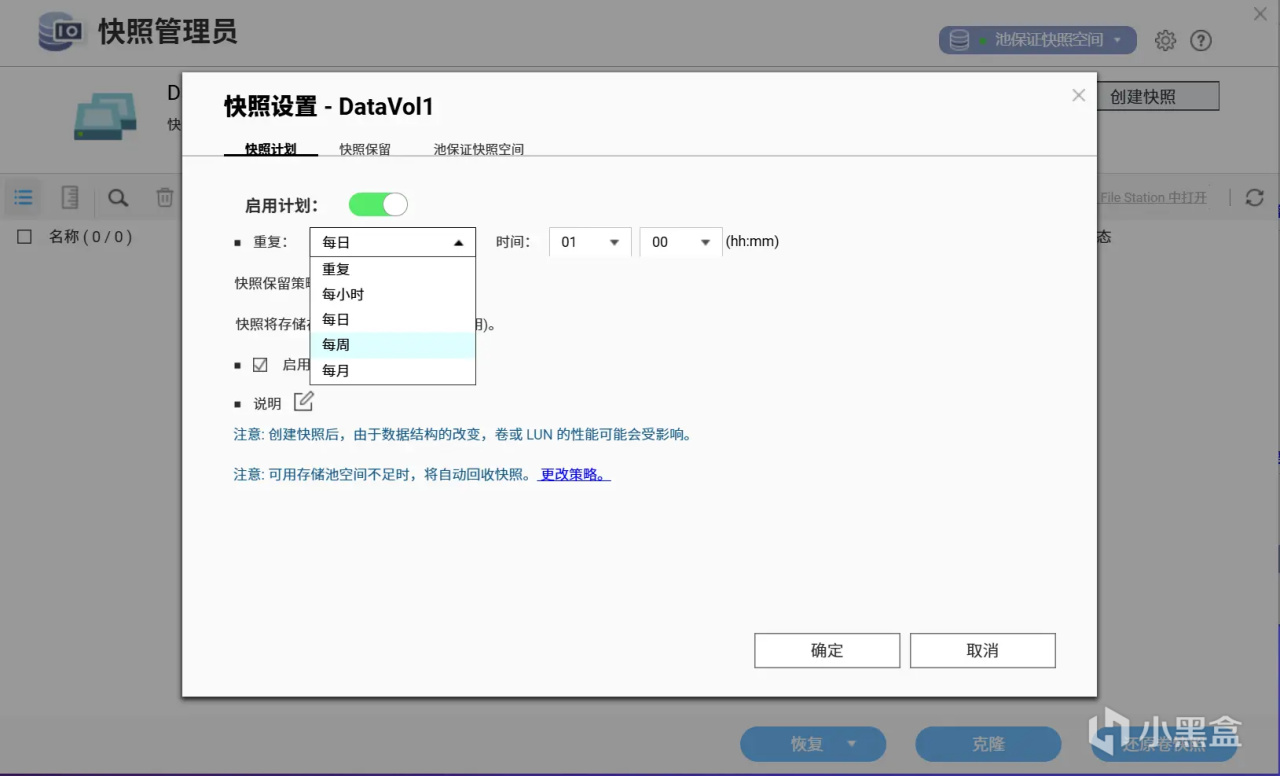Choose 每日 in the open option list
Image resolution: width=1280 pixels, height=776 pixels.
[393, 319]
